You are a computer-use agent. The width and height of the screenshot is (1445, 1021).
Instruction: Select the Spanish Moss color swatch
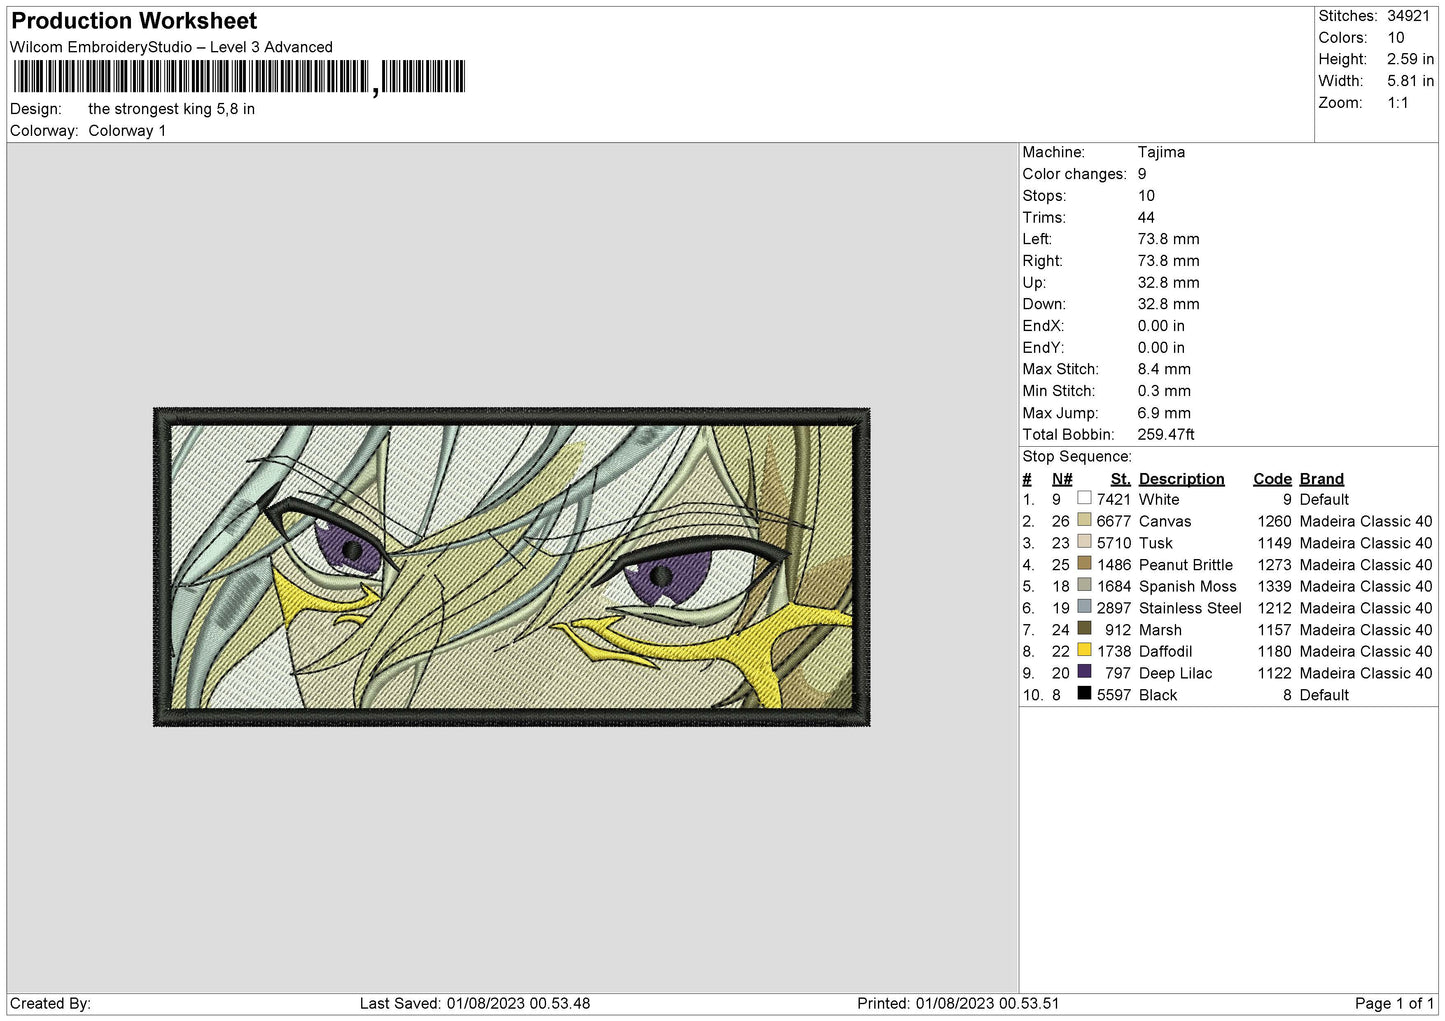click(1084, 585)
